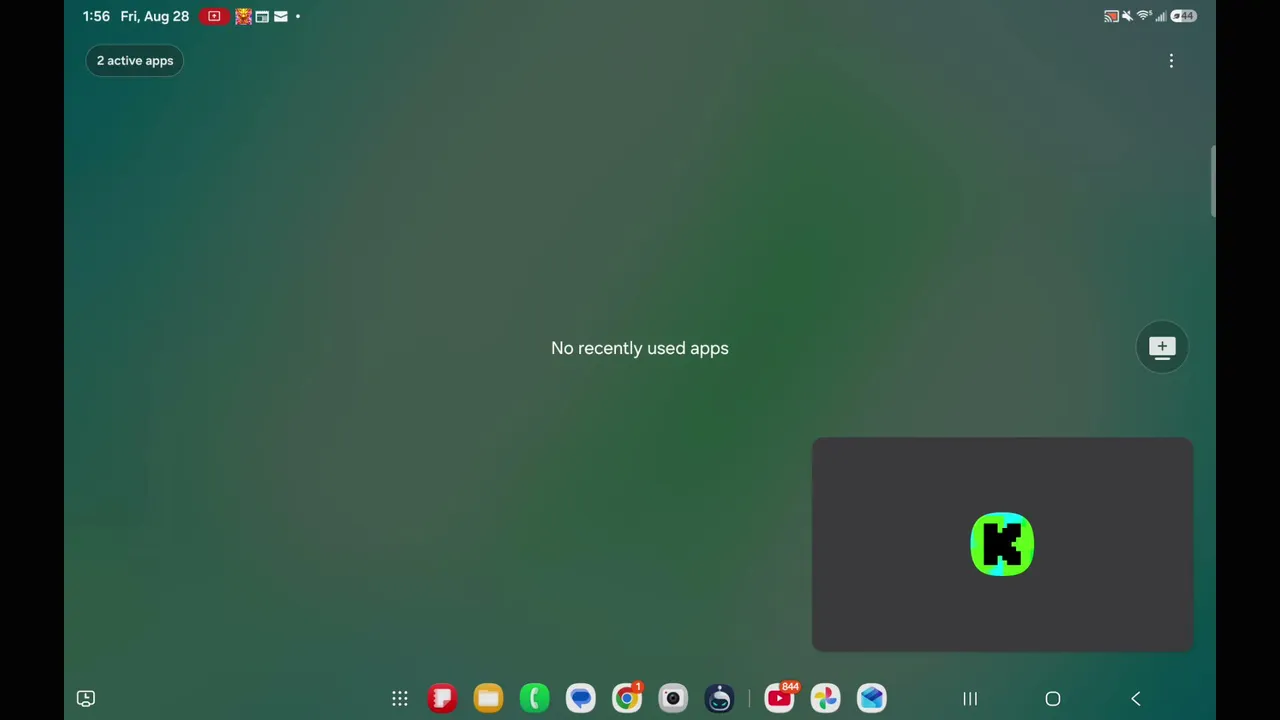Tap the Recents navigation button

pyautogui.click(x=970, y=699)
